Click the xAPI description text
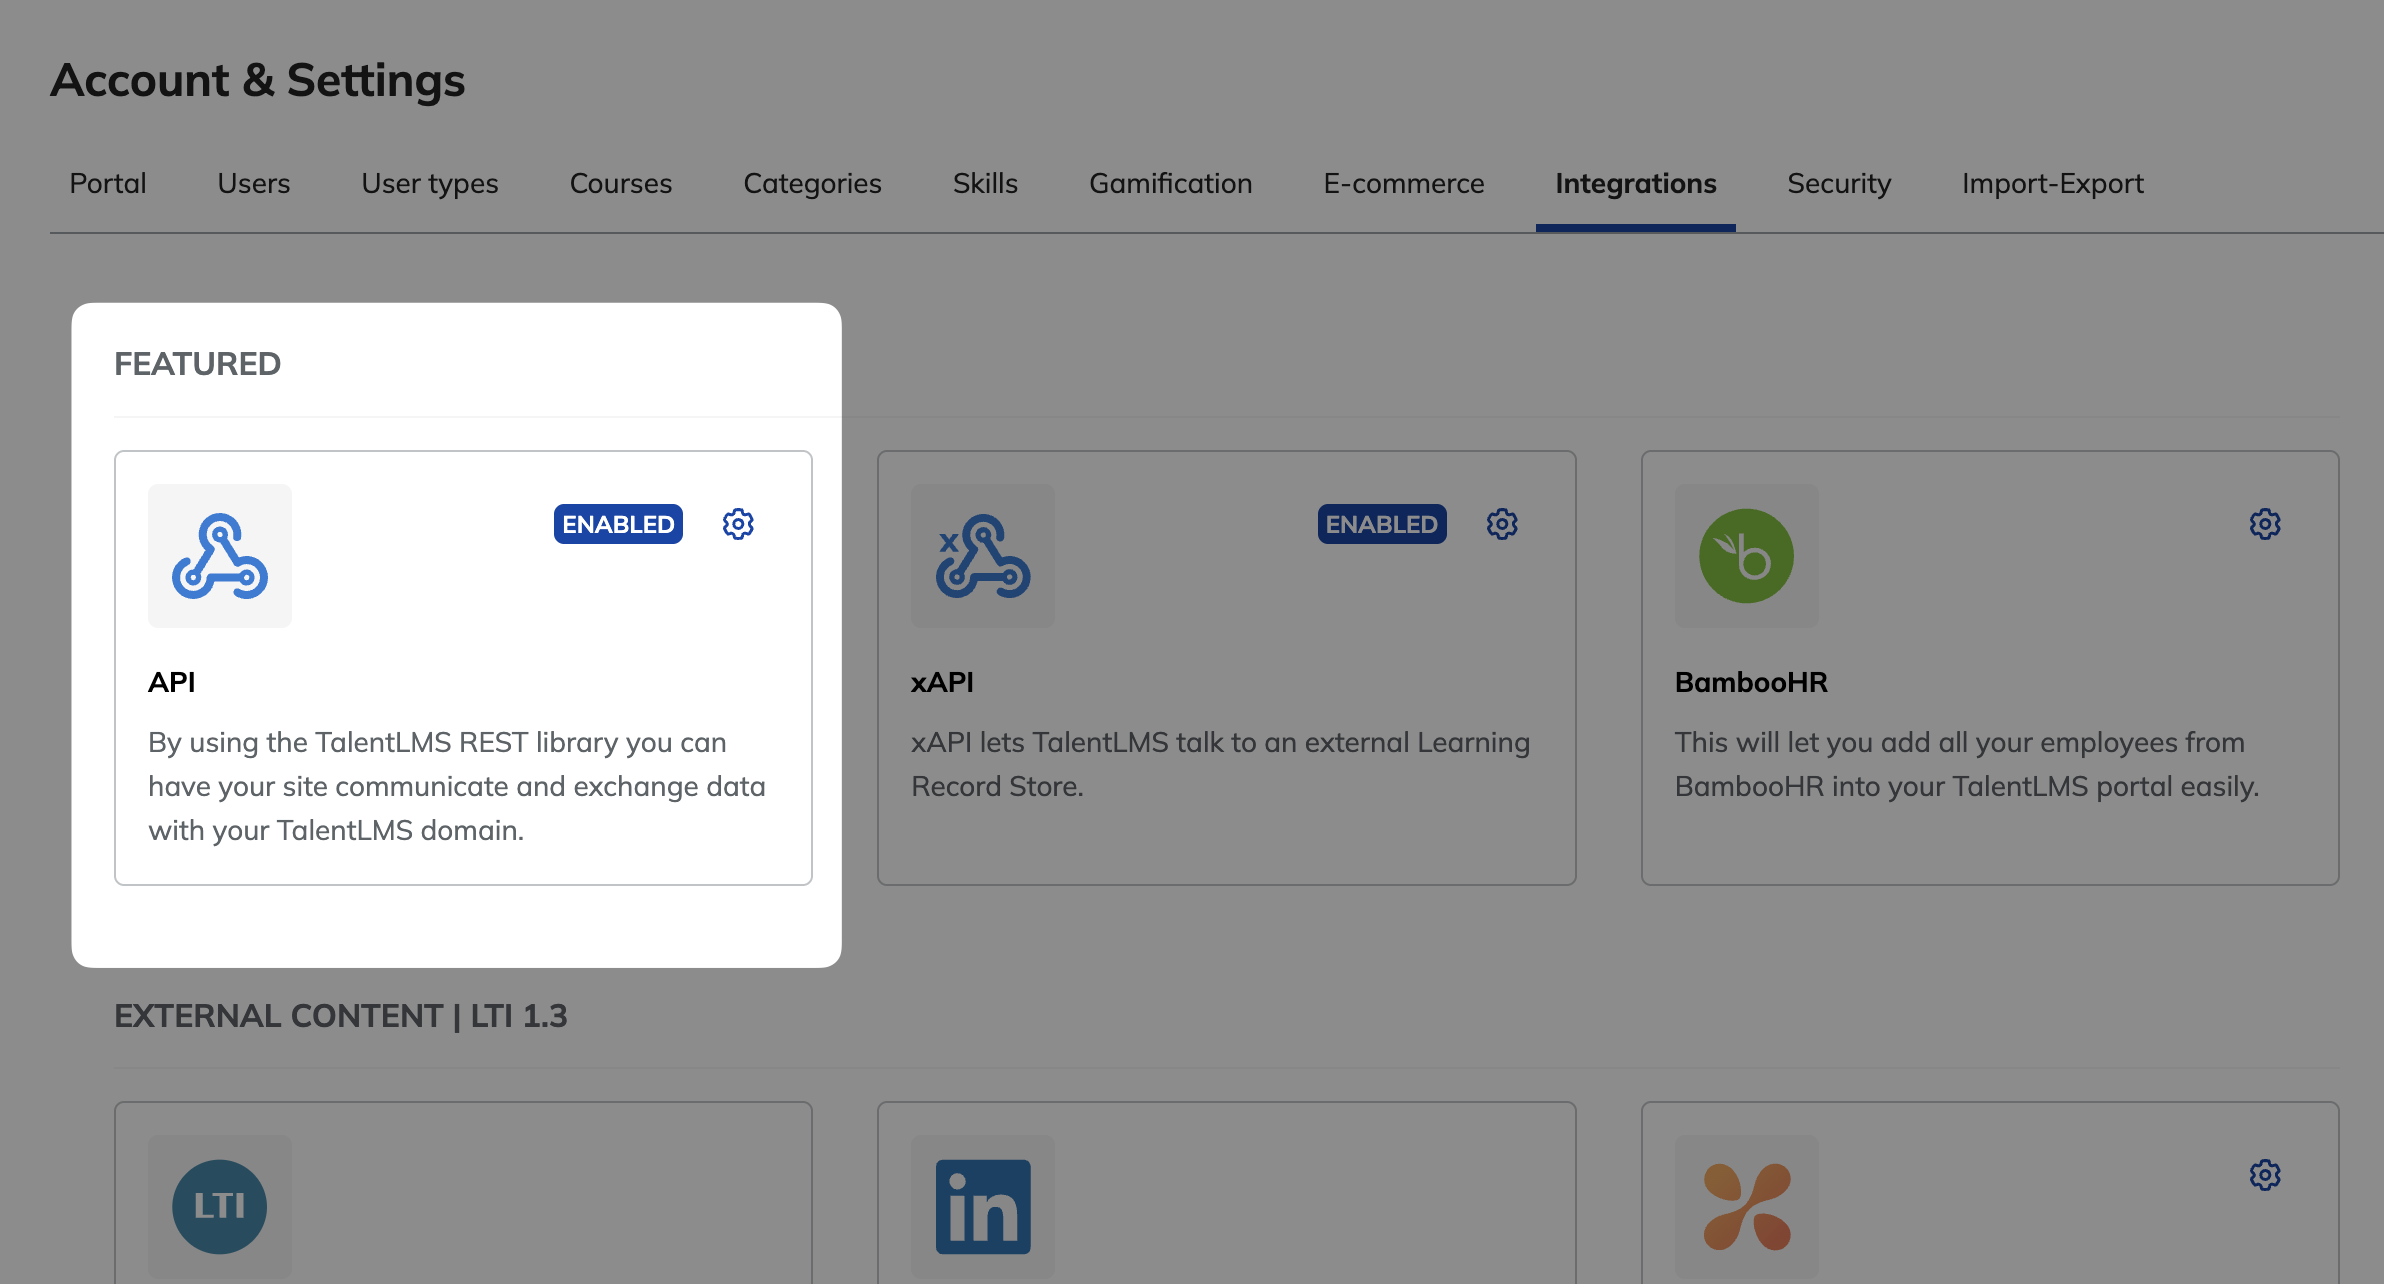2384x1284 pixels. pos(1220,764)
